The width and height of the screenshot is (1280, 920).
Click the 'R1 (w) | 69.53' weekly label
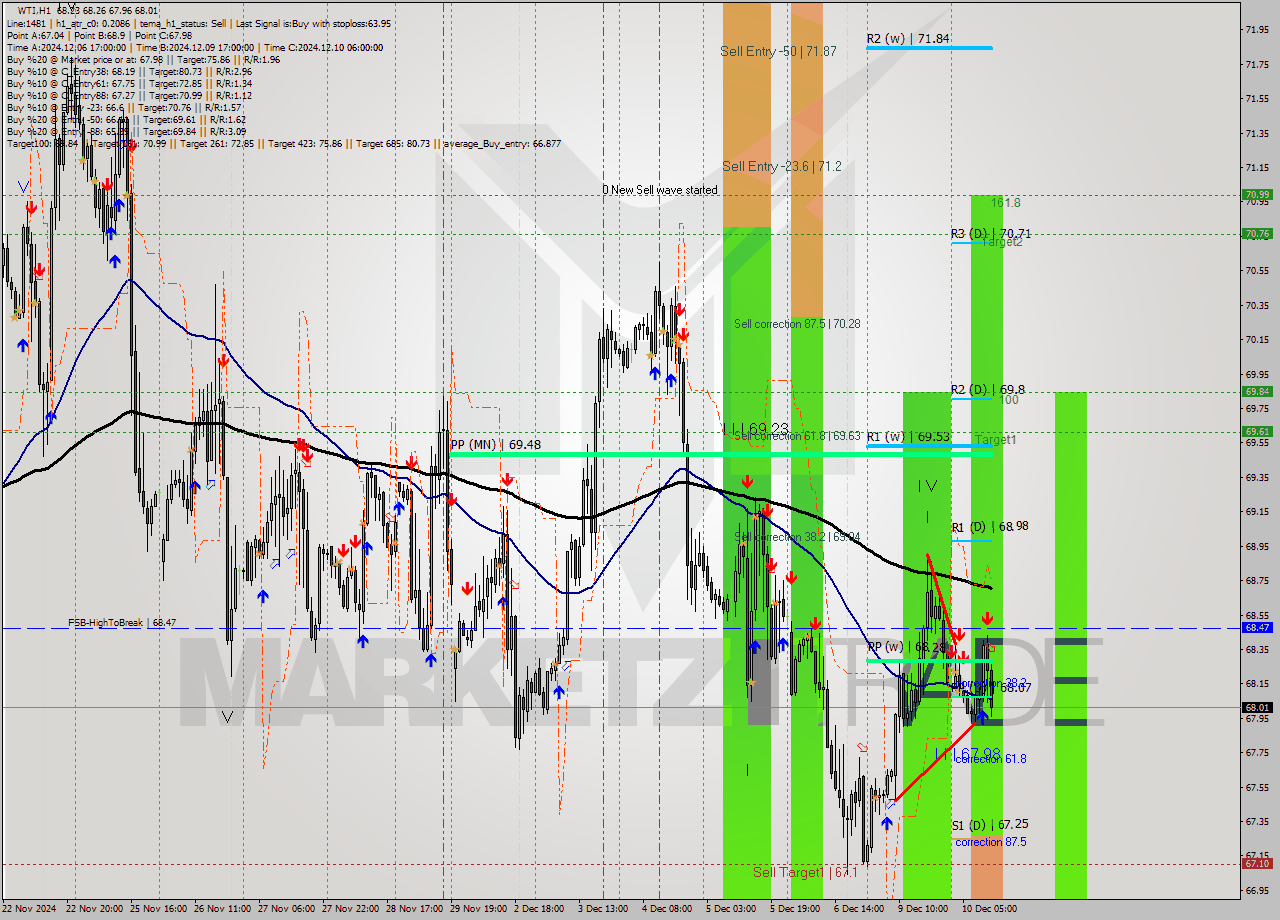coord(908,437)
